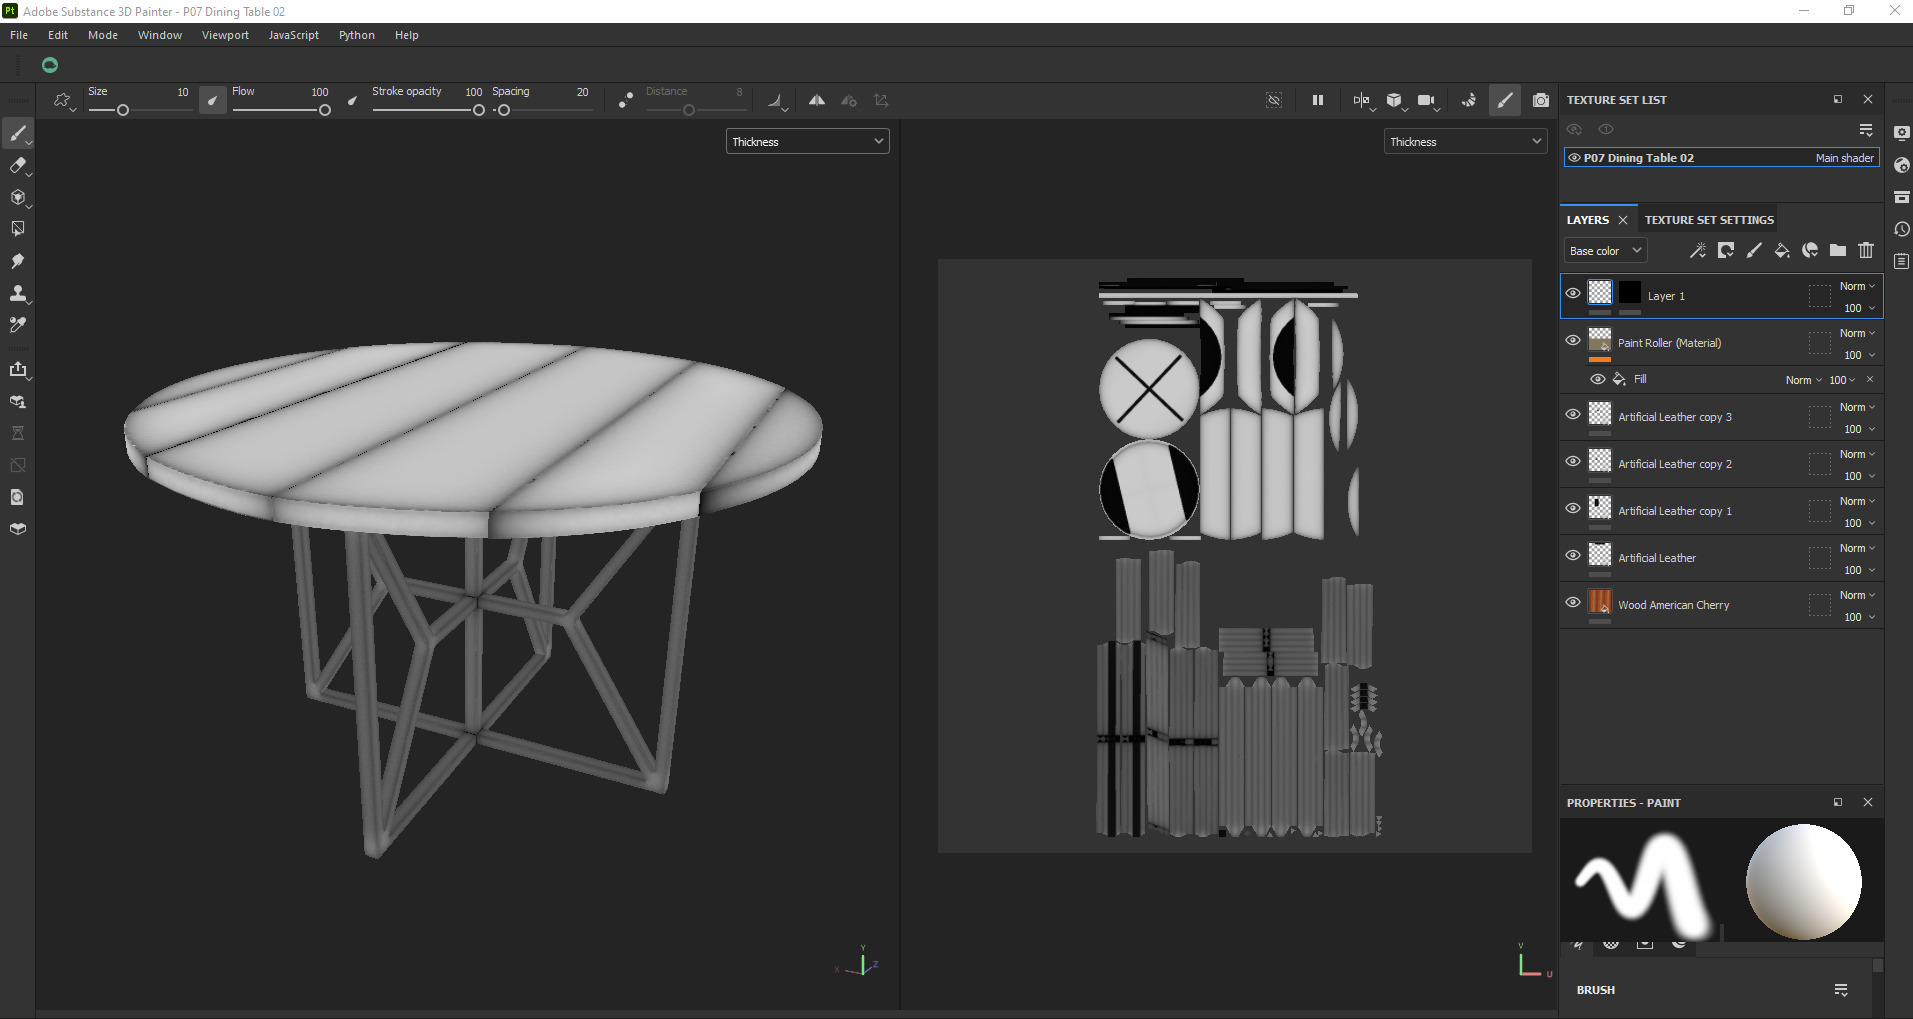Select the Polygon fill tool
This screenshot has height=1019, width=1913.
click(x=18, y=229)
